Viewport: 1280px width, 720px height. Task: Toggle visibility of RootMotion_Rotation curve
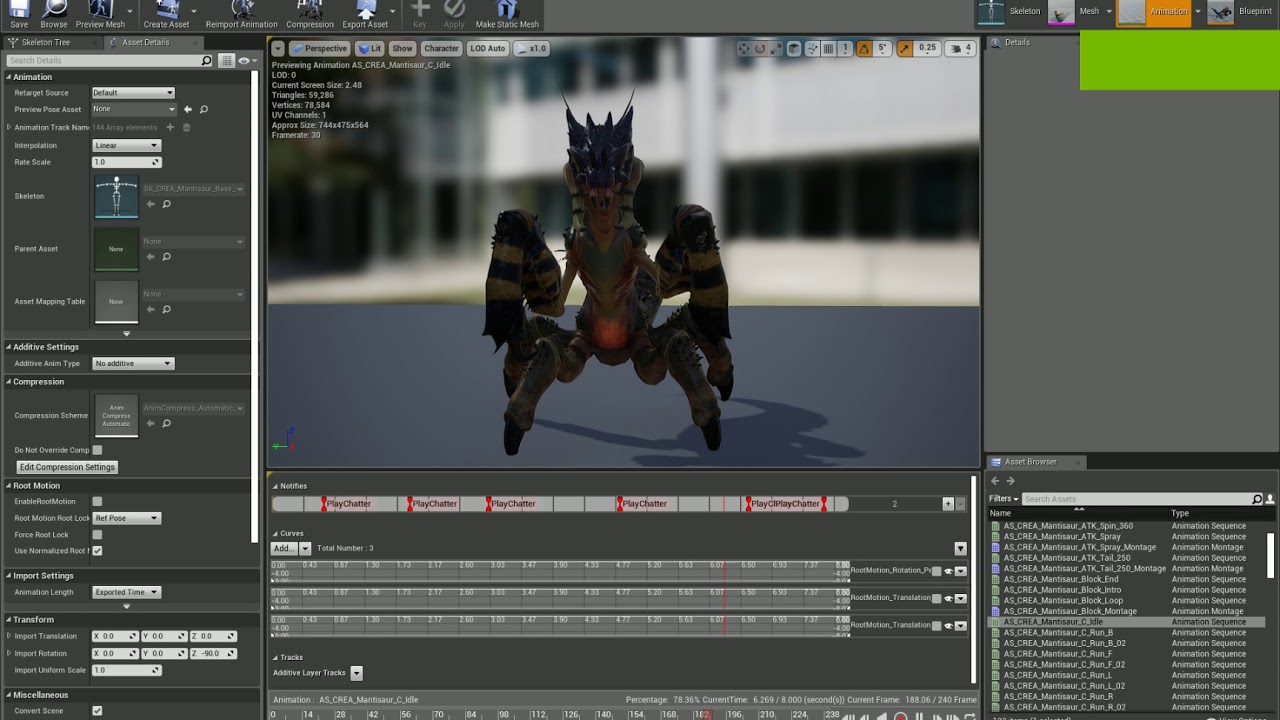pos(948,571)
